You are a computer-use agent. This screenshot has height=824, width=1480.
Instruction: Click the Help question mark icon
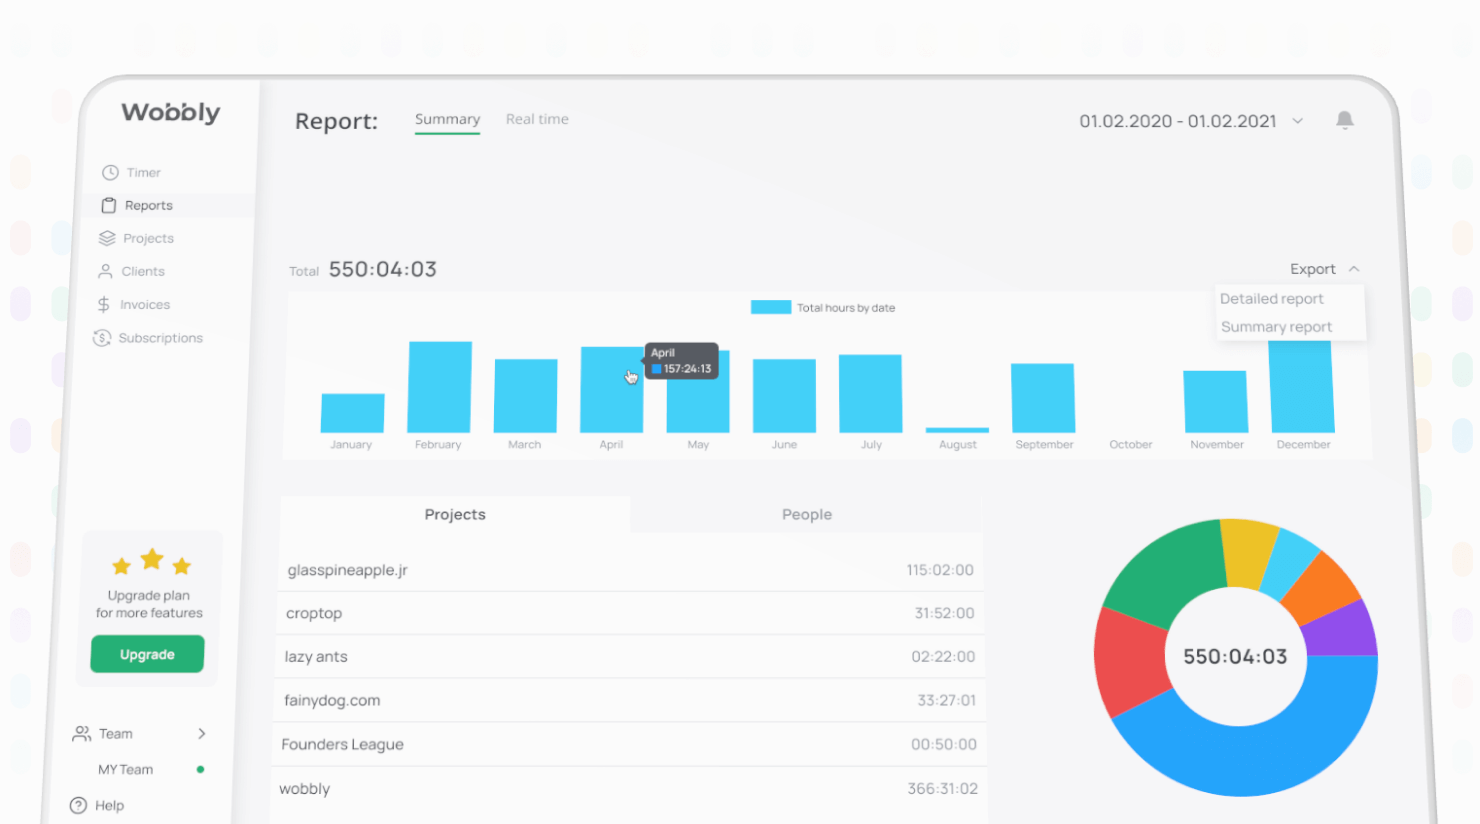point(78,805)
